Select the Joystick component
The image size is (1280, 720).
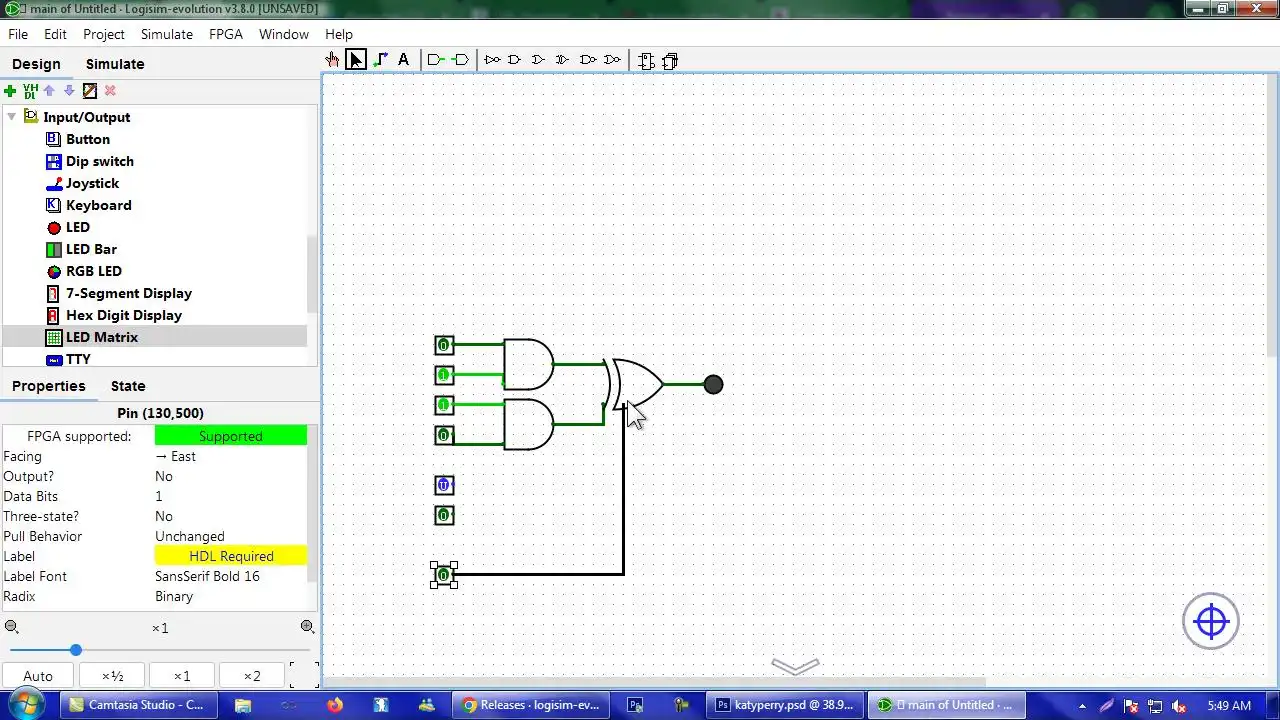click(92, 183)
